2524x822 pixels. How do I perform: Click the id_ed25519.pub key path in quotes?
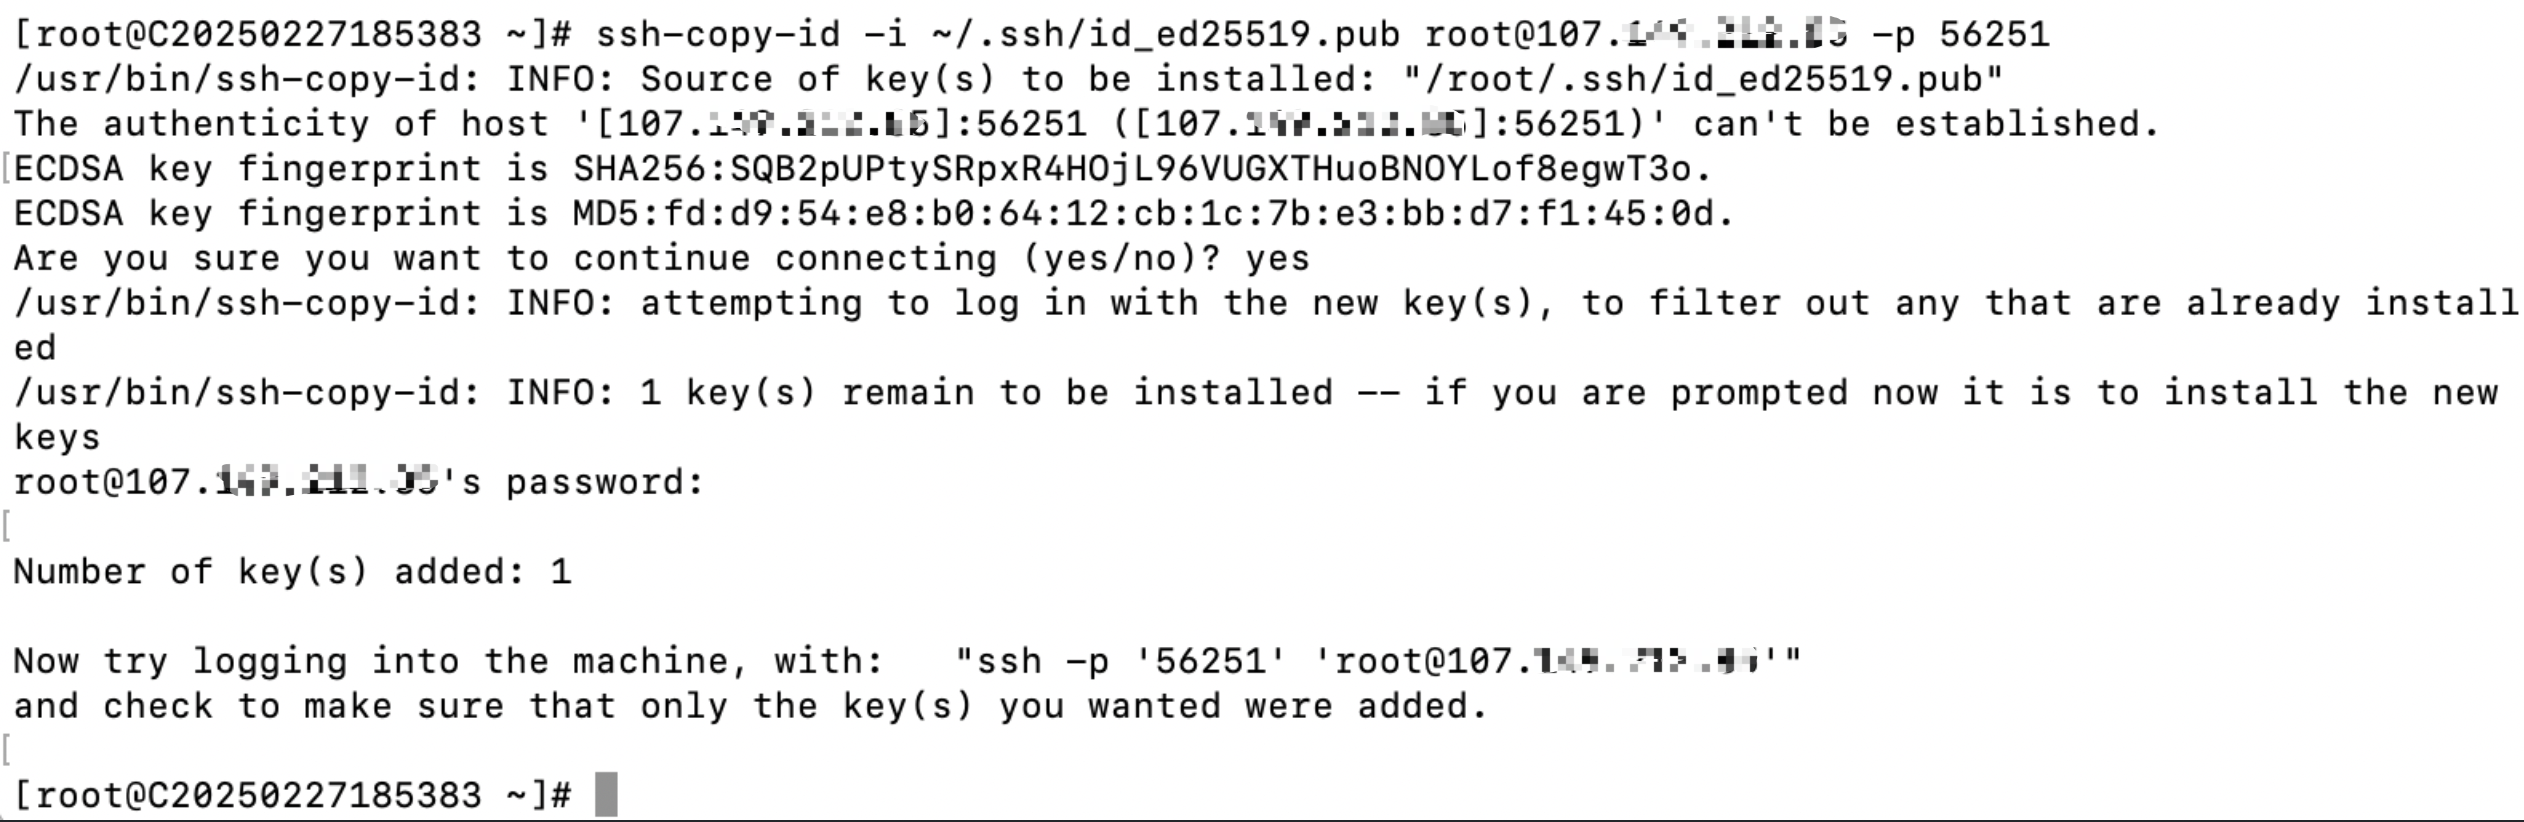[1703, 80]
